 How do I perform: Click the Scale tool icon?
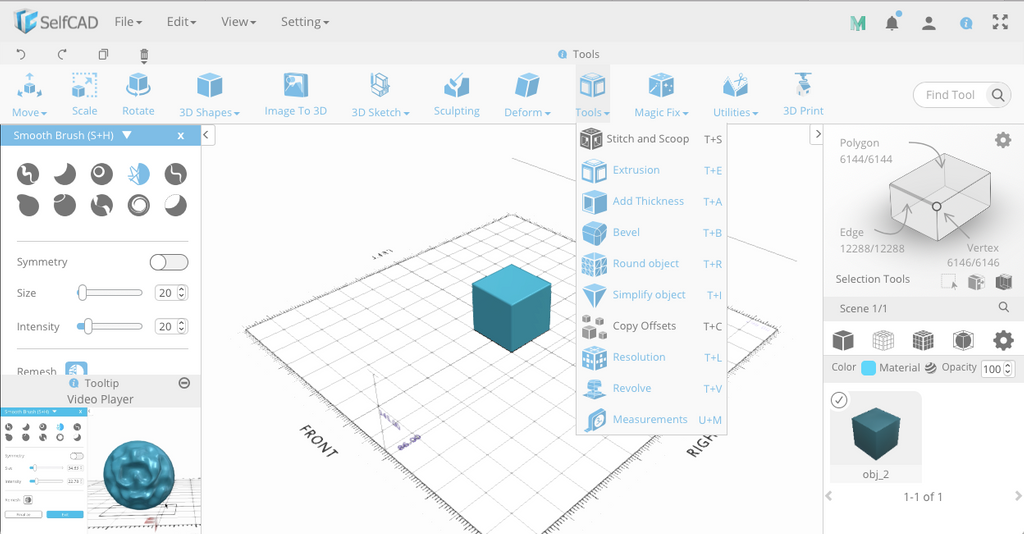tap(84, 86)
